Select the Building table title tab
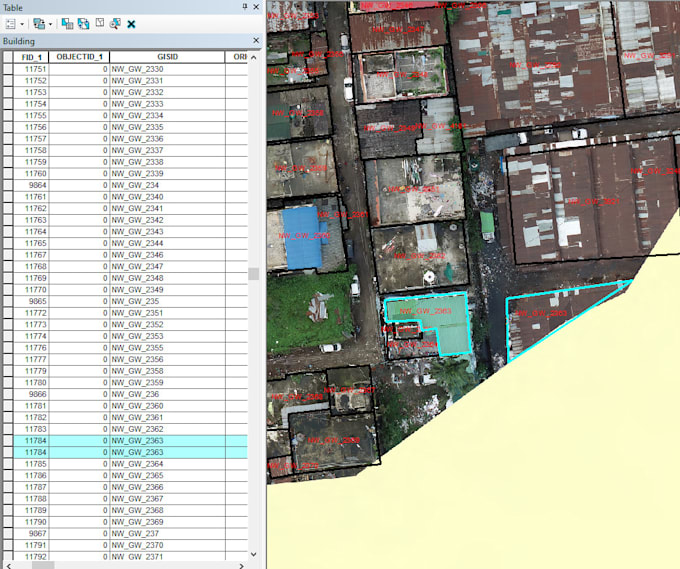Viewport: 680px width, 569px height. pos(19,41)
